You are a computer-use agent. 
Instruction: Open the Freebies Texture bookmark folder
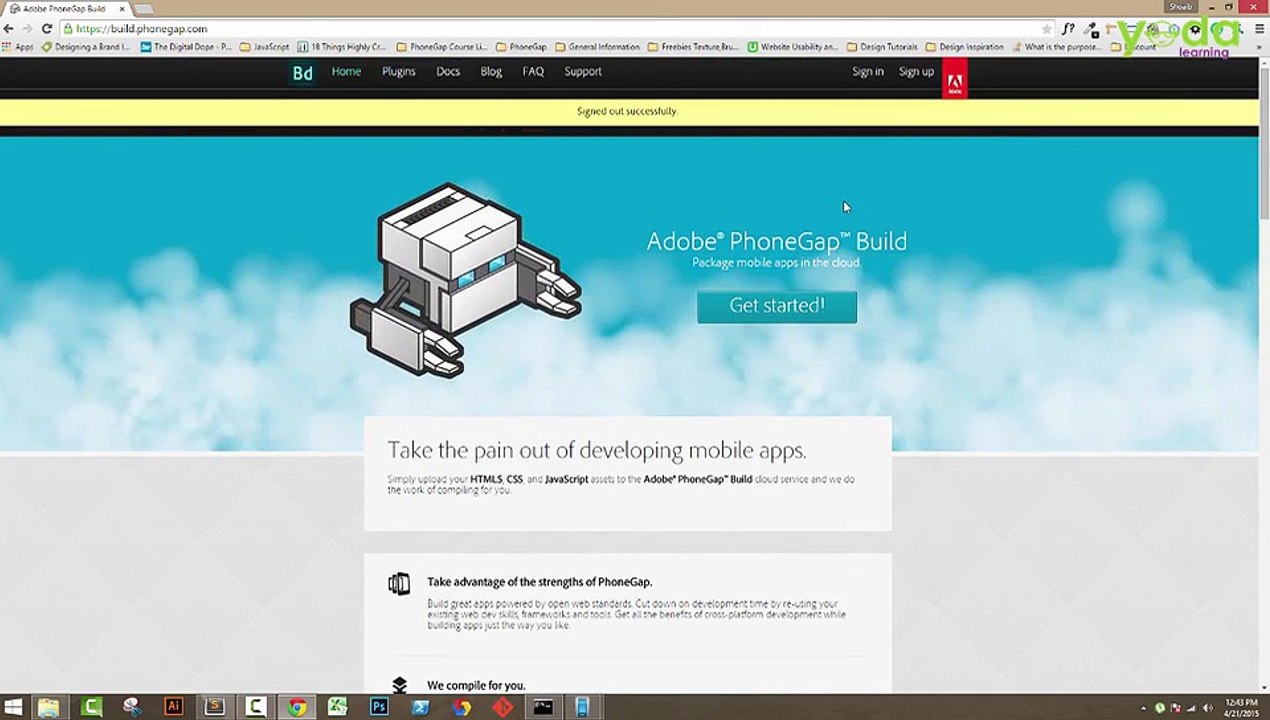694,47
